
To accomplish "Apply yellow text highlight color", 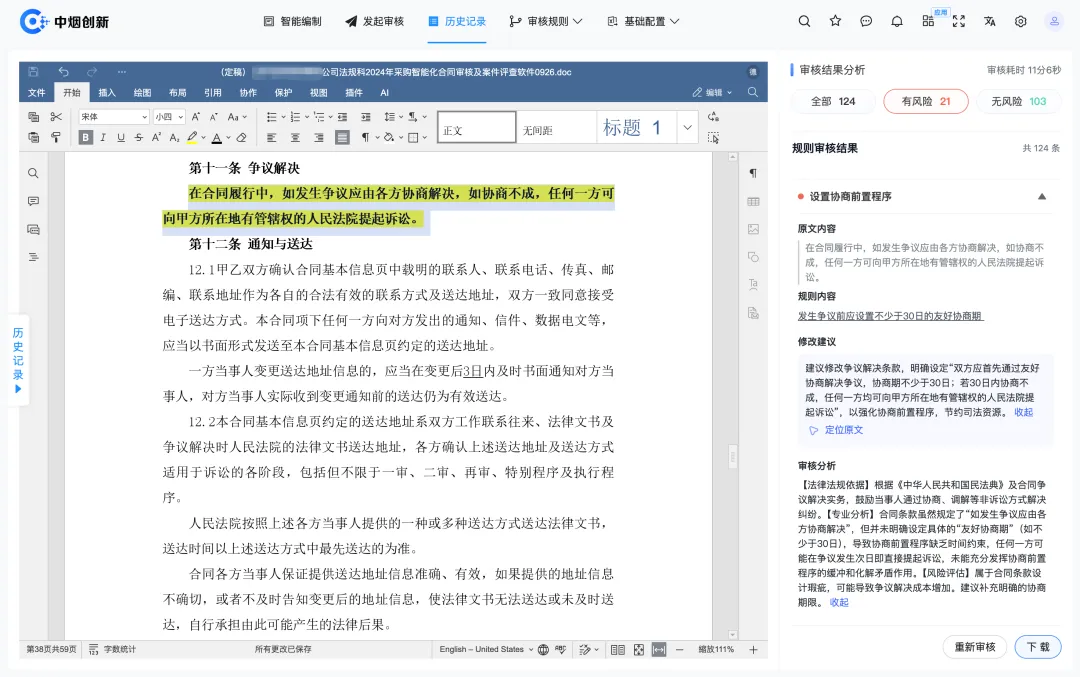I will (x=192, y=138).
